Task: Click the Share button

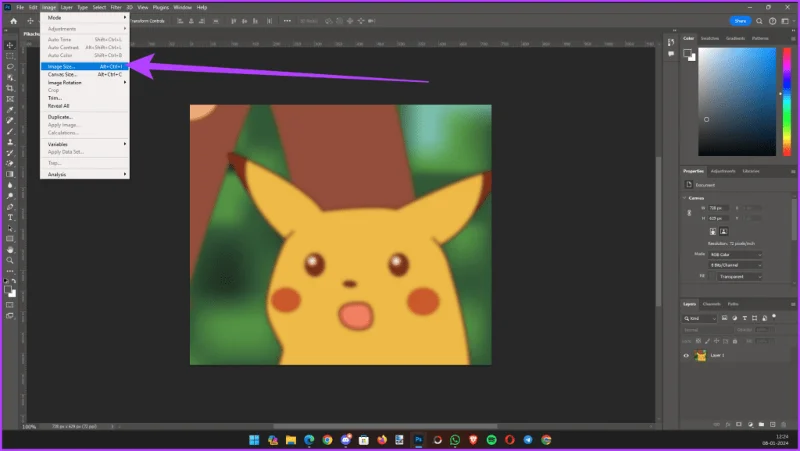Action: (740, 21)
